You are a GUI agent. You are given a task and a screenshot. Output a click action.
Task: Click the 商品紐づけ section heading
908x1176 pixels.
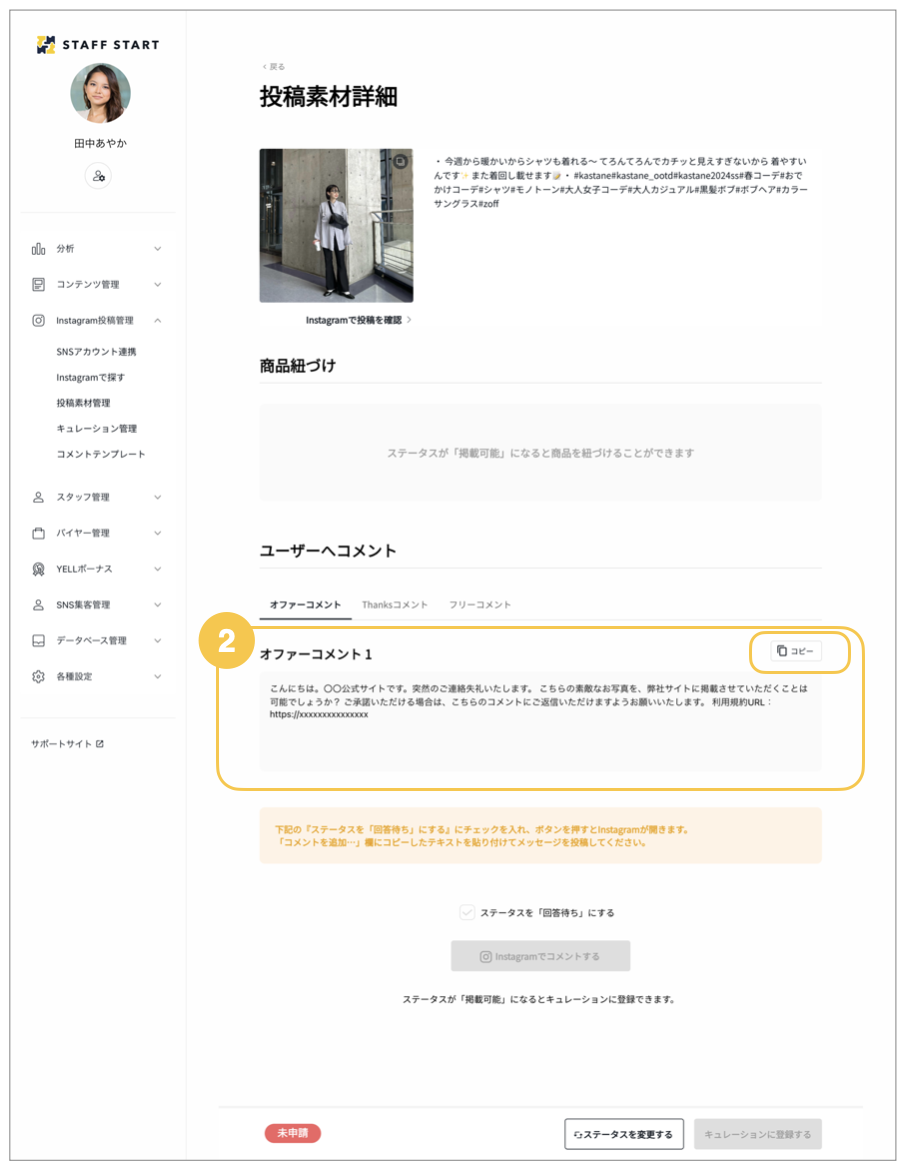(x=298, y=366)
